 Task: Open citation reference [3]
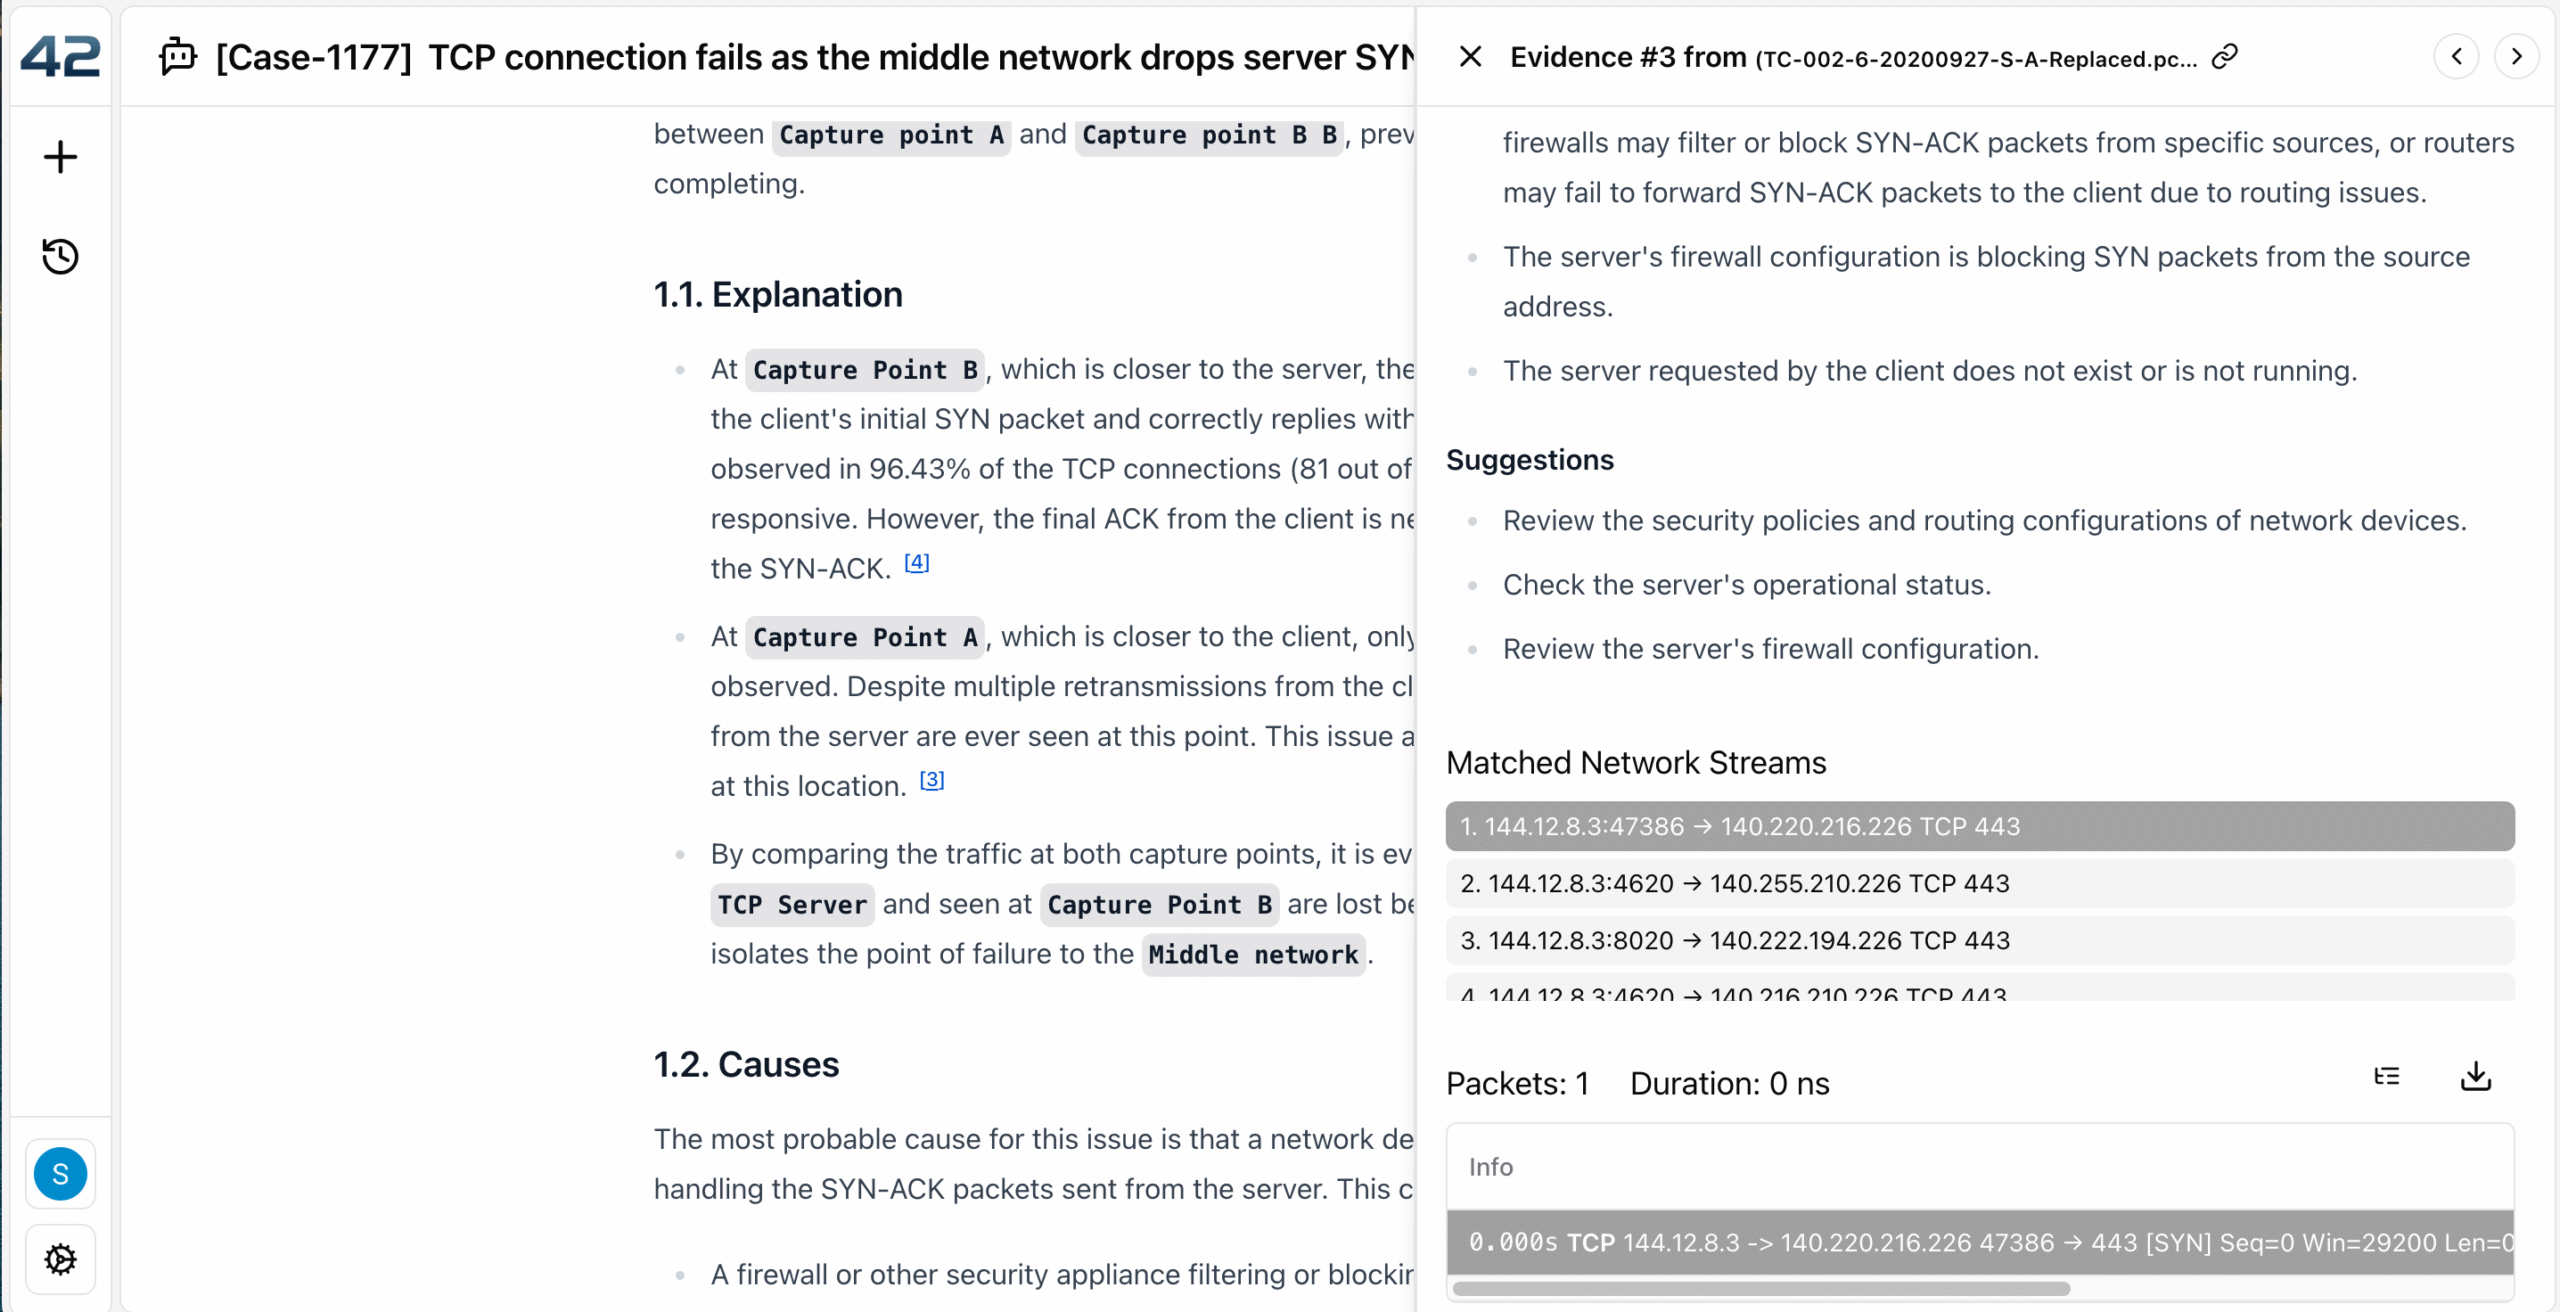click(931, 781)
